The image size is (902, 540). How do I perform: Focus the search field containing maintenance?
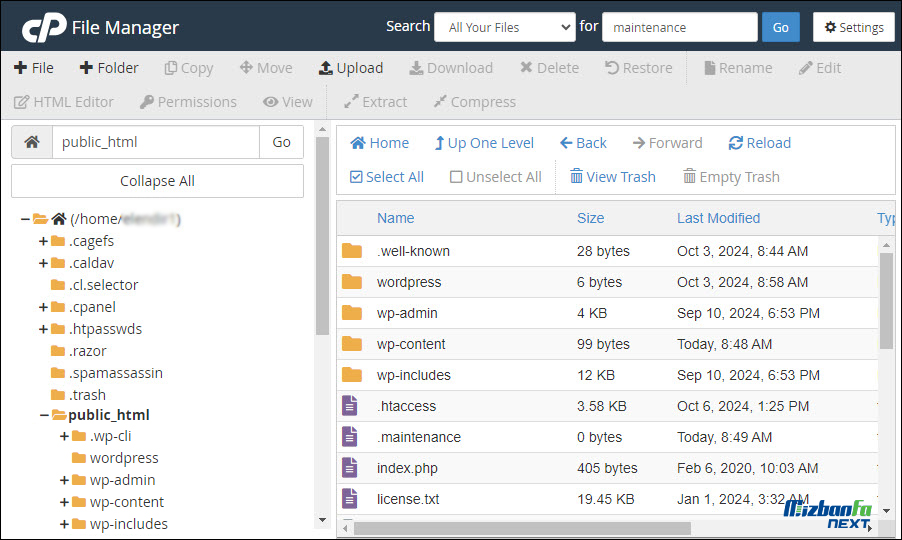click(x=679, y=27)
